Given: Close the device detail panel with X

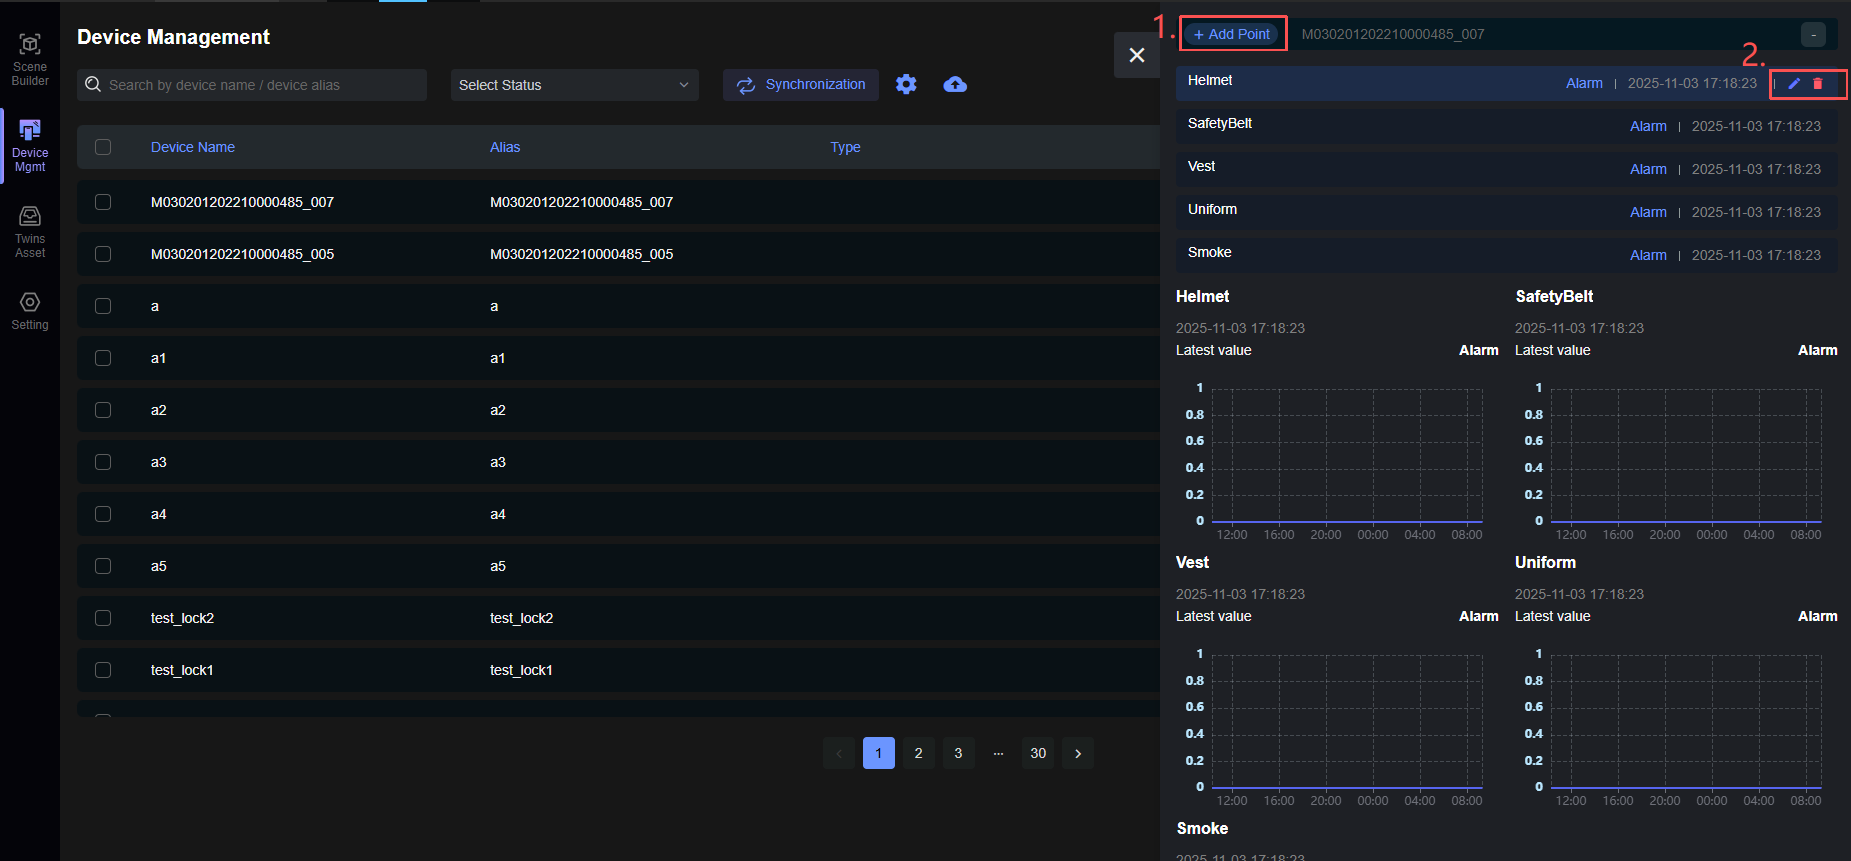Looking at the screenshot, I should point(1137,55).
